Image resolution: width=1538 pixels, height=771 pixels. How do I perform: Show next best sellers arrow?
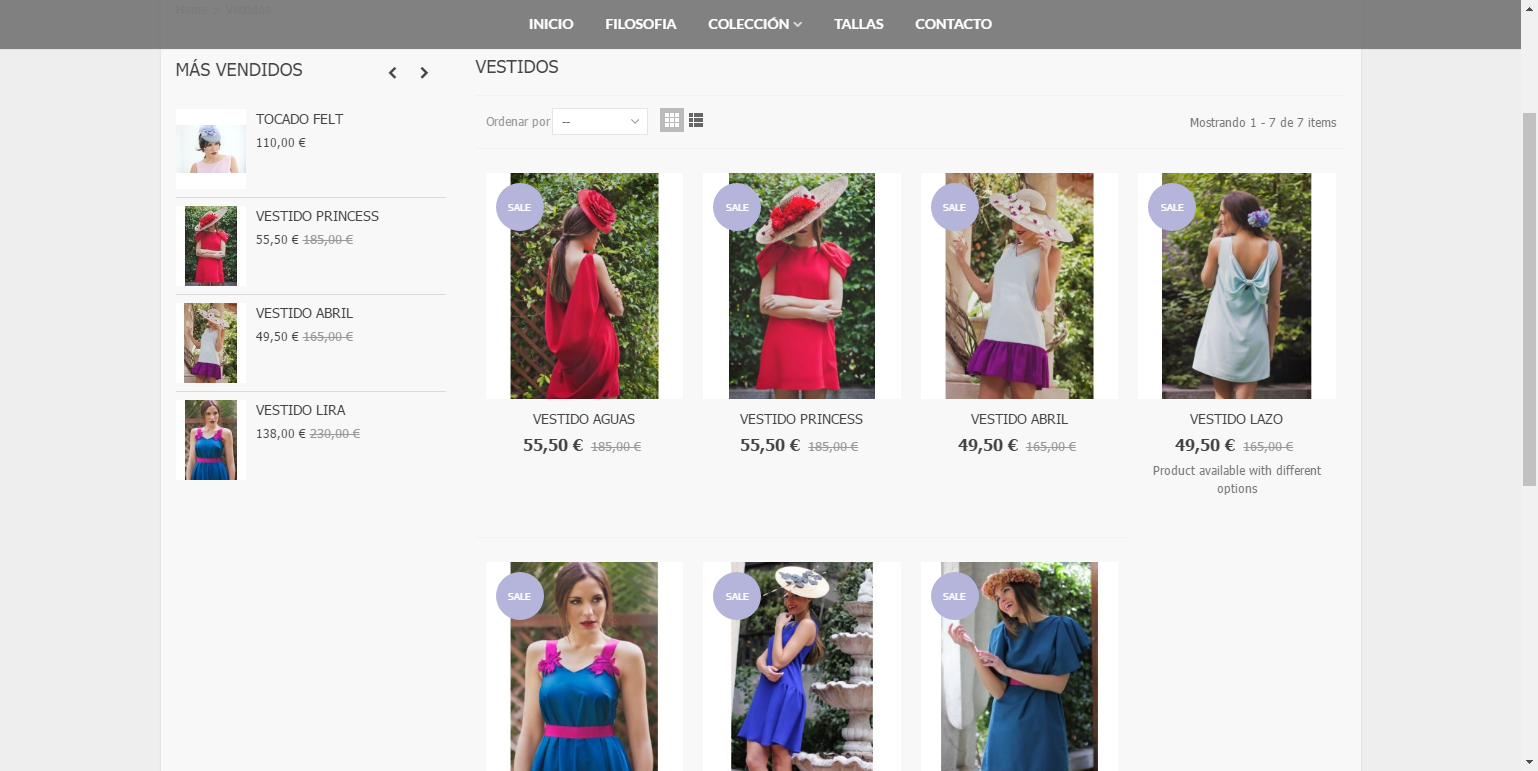(x=424, y=72)
